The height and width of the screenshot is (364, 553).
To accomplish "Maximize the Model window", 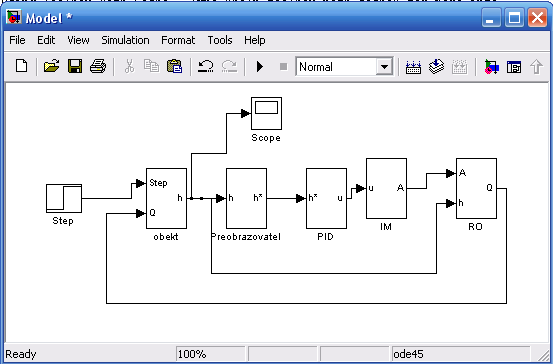I will (514, 18).
